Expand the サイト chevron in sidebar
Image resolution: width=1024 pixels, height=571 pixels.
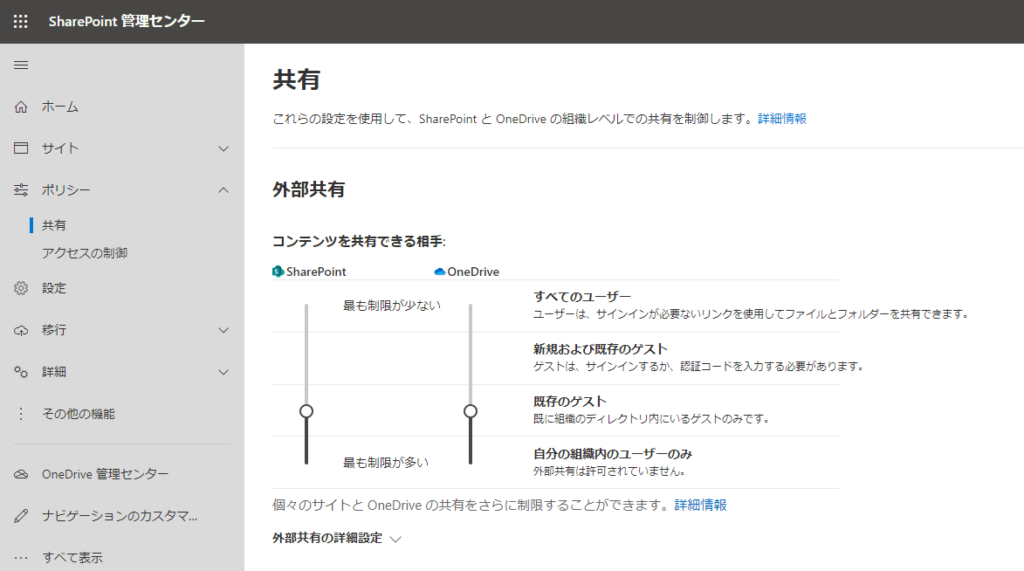coord(223,149)
